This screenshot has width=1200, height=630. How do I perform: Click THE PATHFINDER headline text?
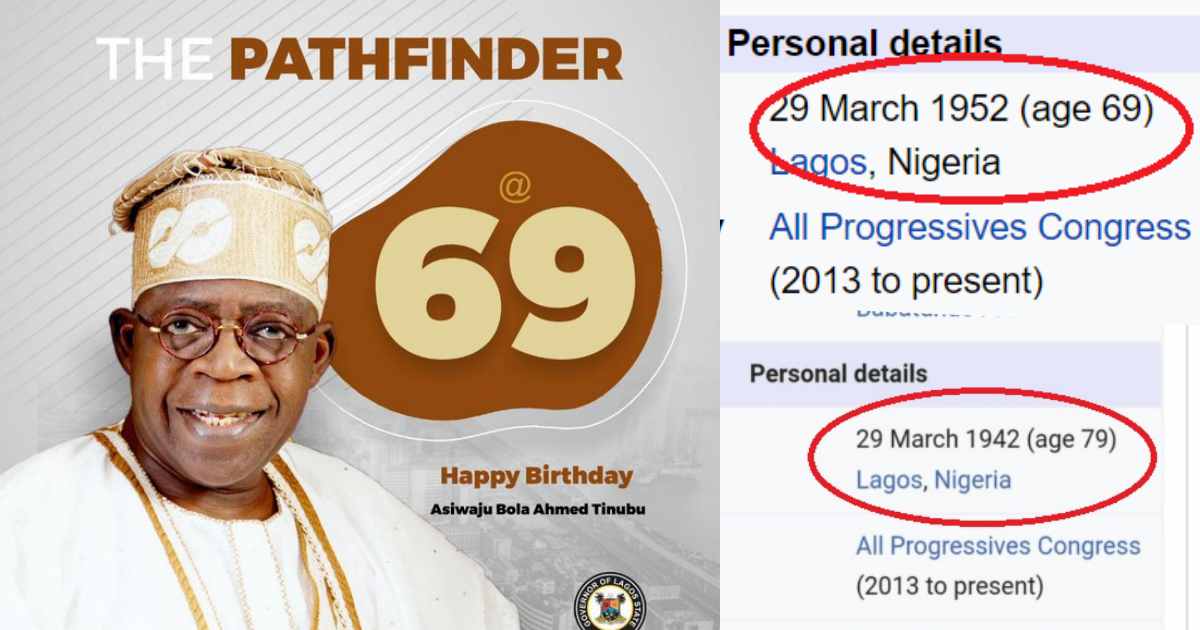pos(360,61)
